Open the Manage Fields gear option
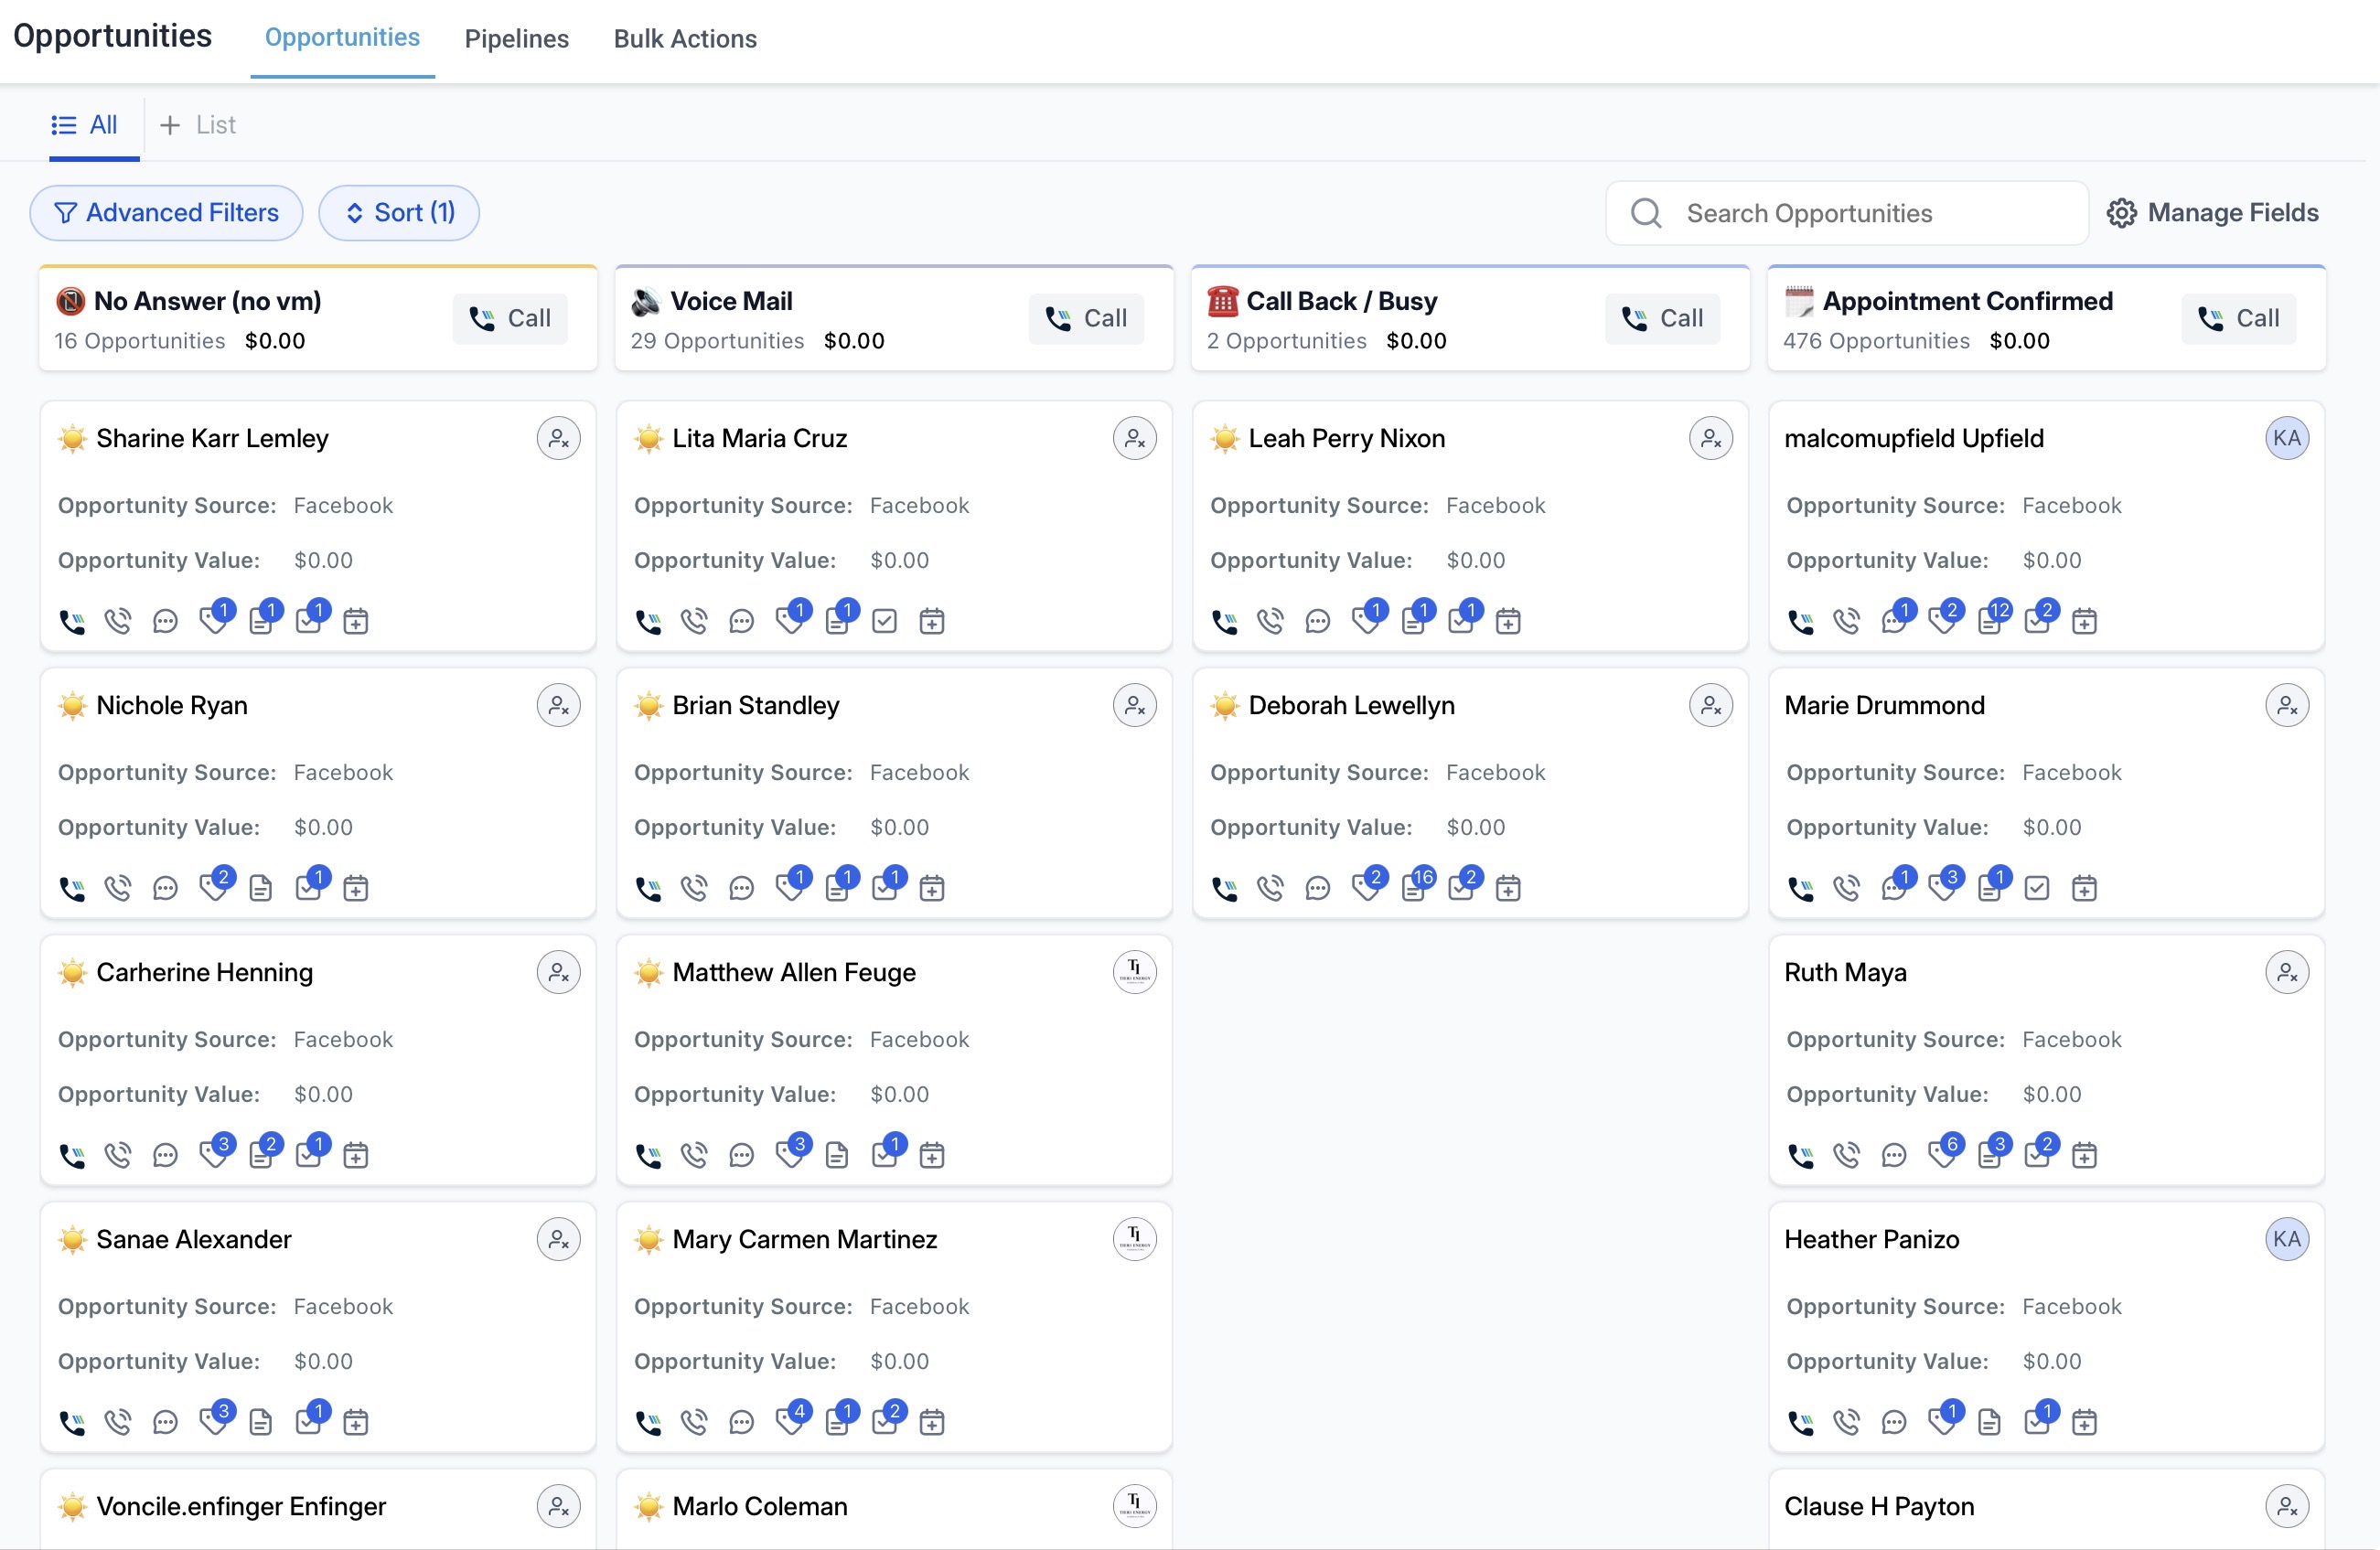The height and width of the screenshot is (1550, 2380). [x=2212, y=213]
